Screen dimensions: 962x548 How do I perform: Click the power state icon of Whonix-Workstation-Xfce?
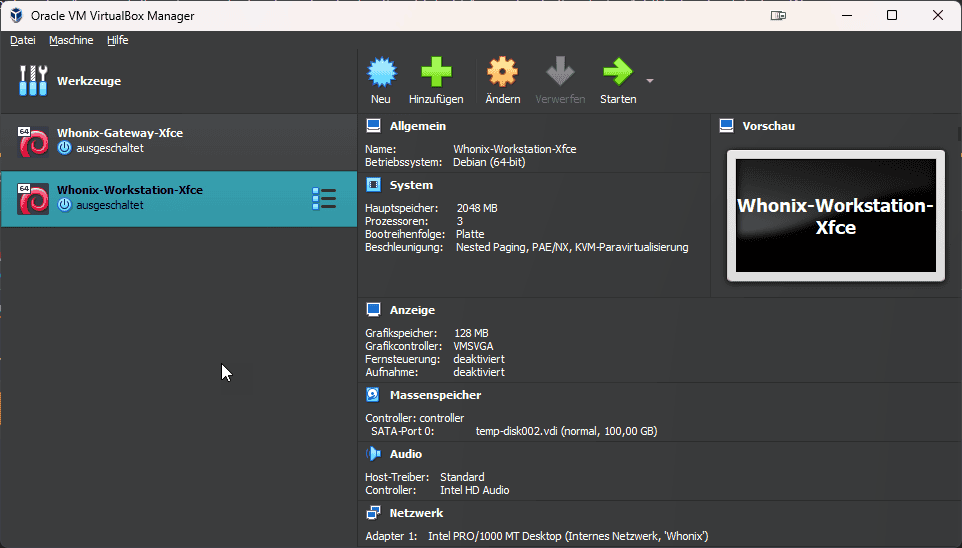[64, 205]
